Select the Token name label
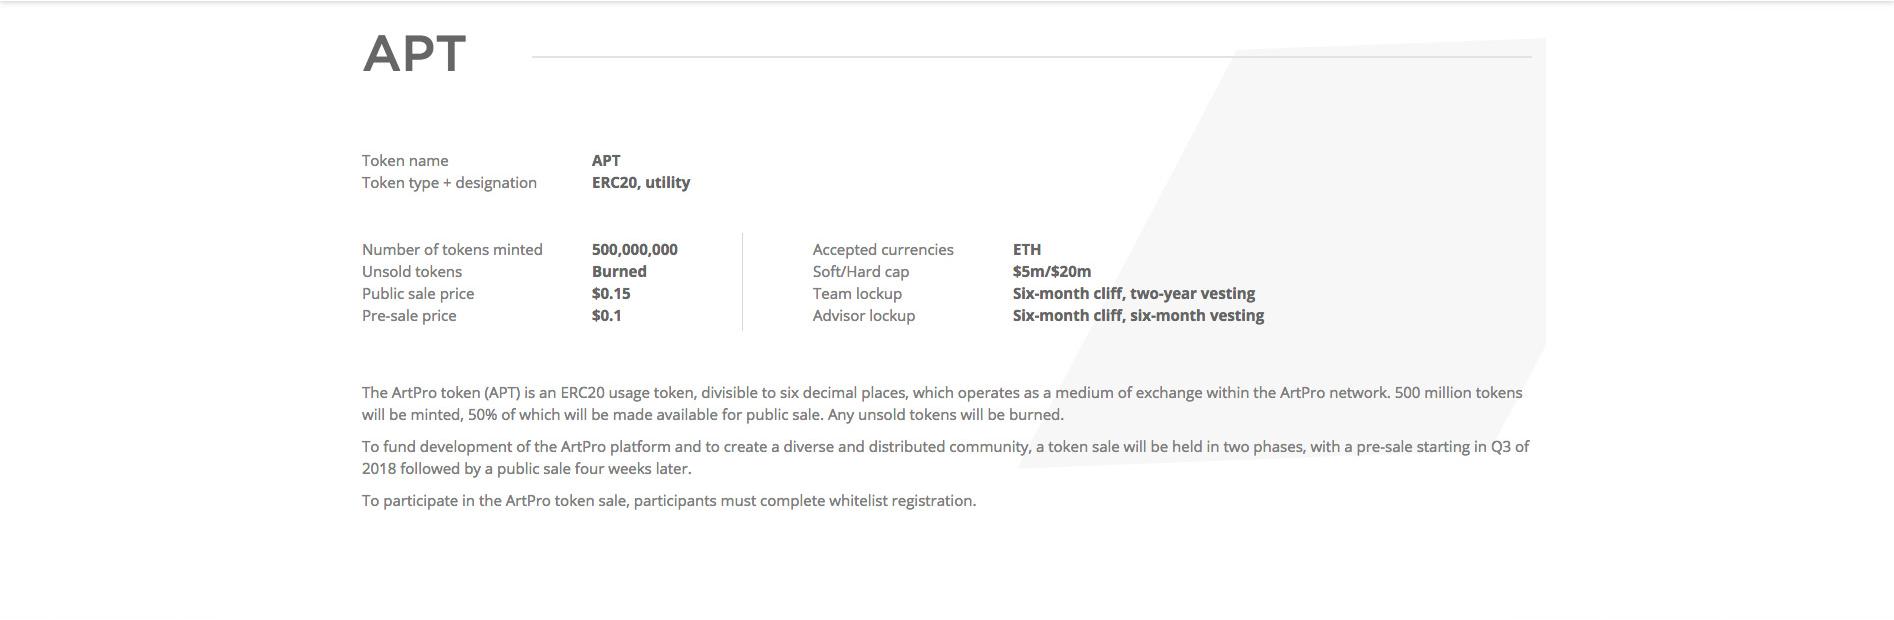 point(405,161)
